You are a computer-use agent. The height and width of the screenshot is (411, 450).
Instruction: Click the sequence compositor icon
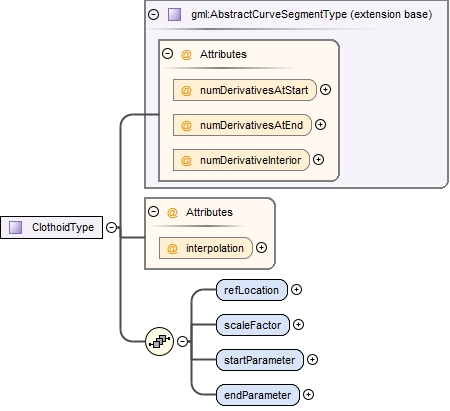tap(160, 341)
